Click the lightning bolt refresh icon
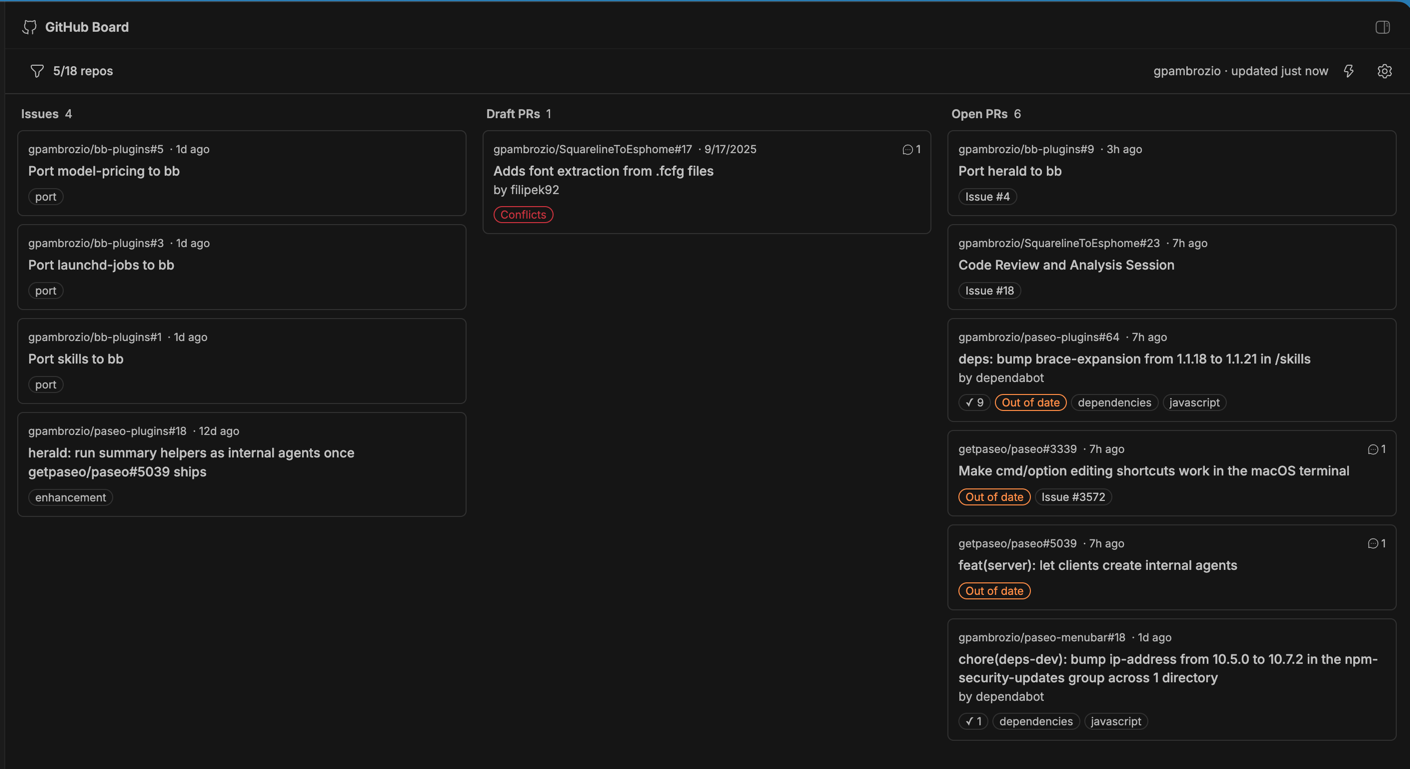The height and width of the screenshot is (769, 1410). coord(1349,71)
